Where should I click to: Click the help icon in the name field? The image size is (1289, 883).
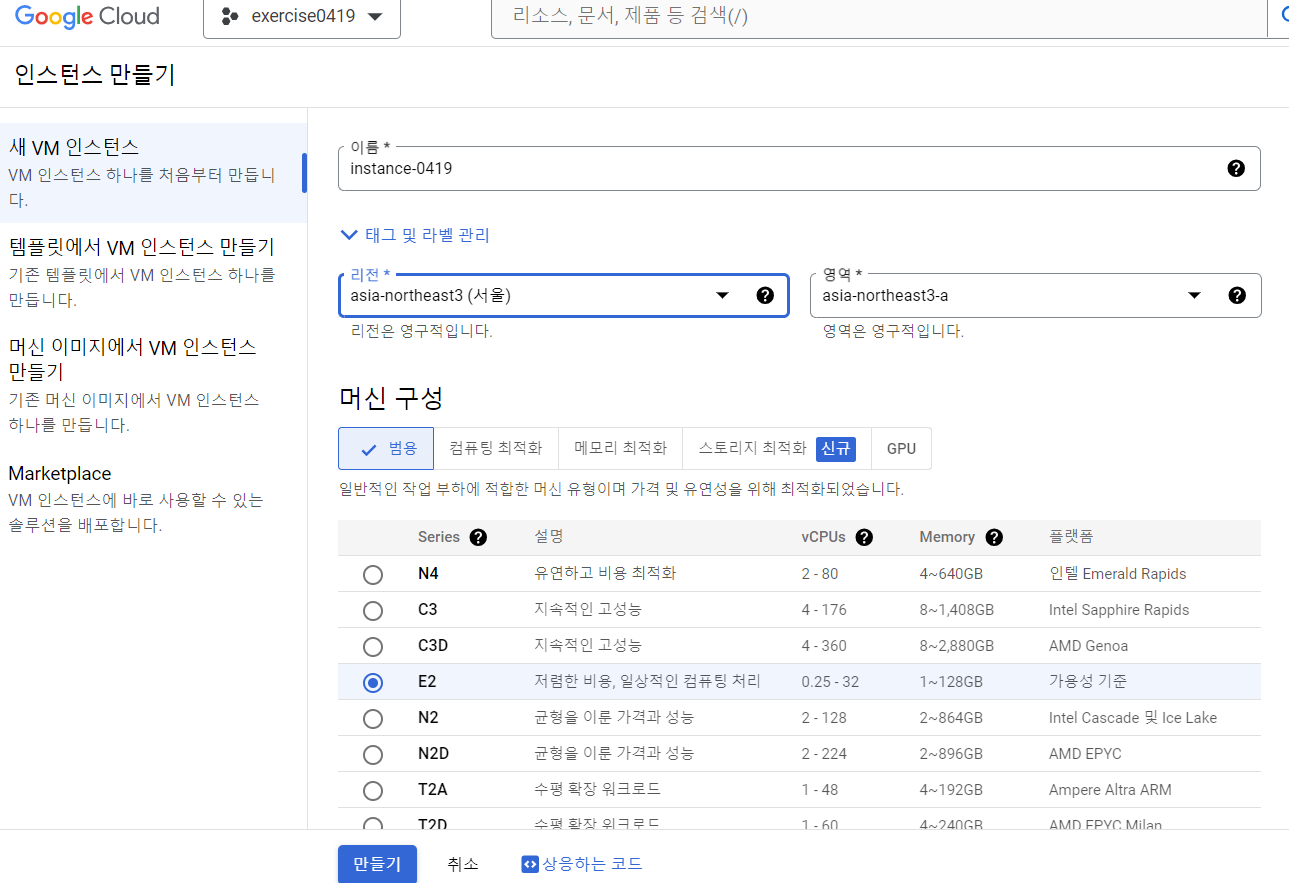(x=1236, y=168)
